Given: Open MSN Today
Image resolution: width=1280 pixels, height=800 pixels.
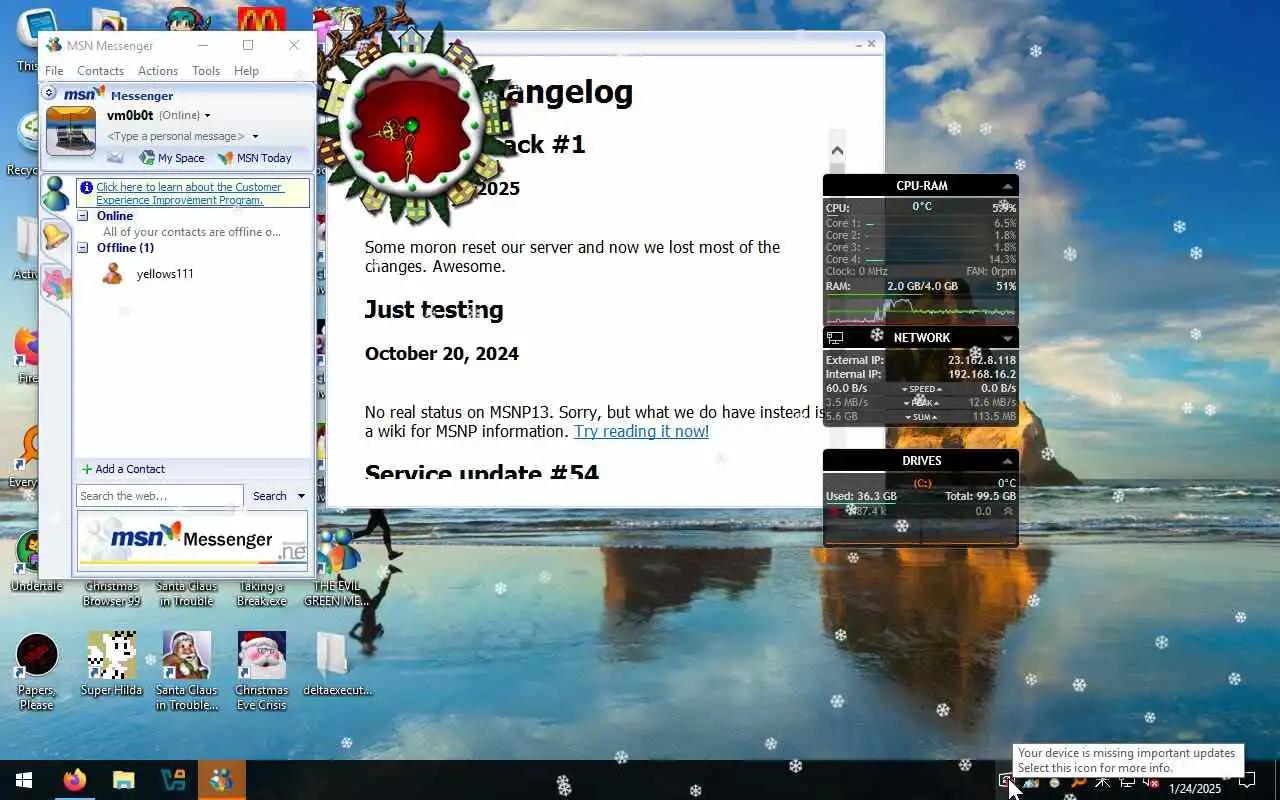Looking at the screenshot, I should 255,158.
